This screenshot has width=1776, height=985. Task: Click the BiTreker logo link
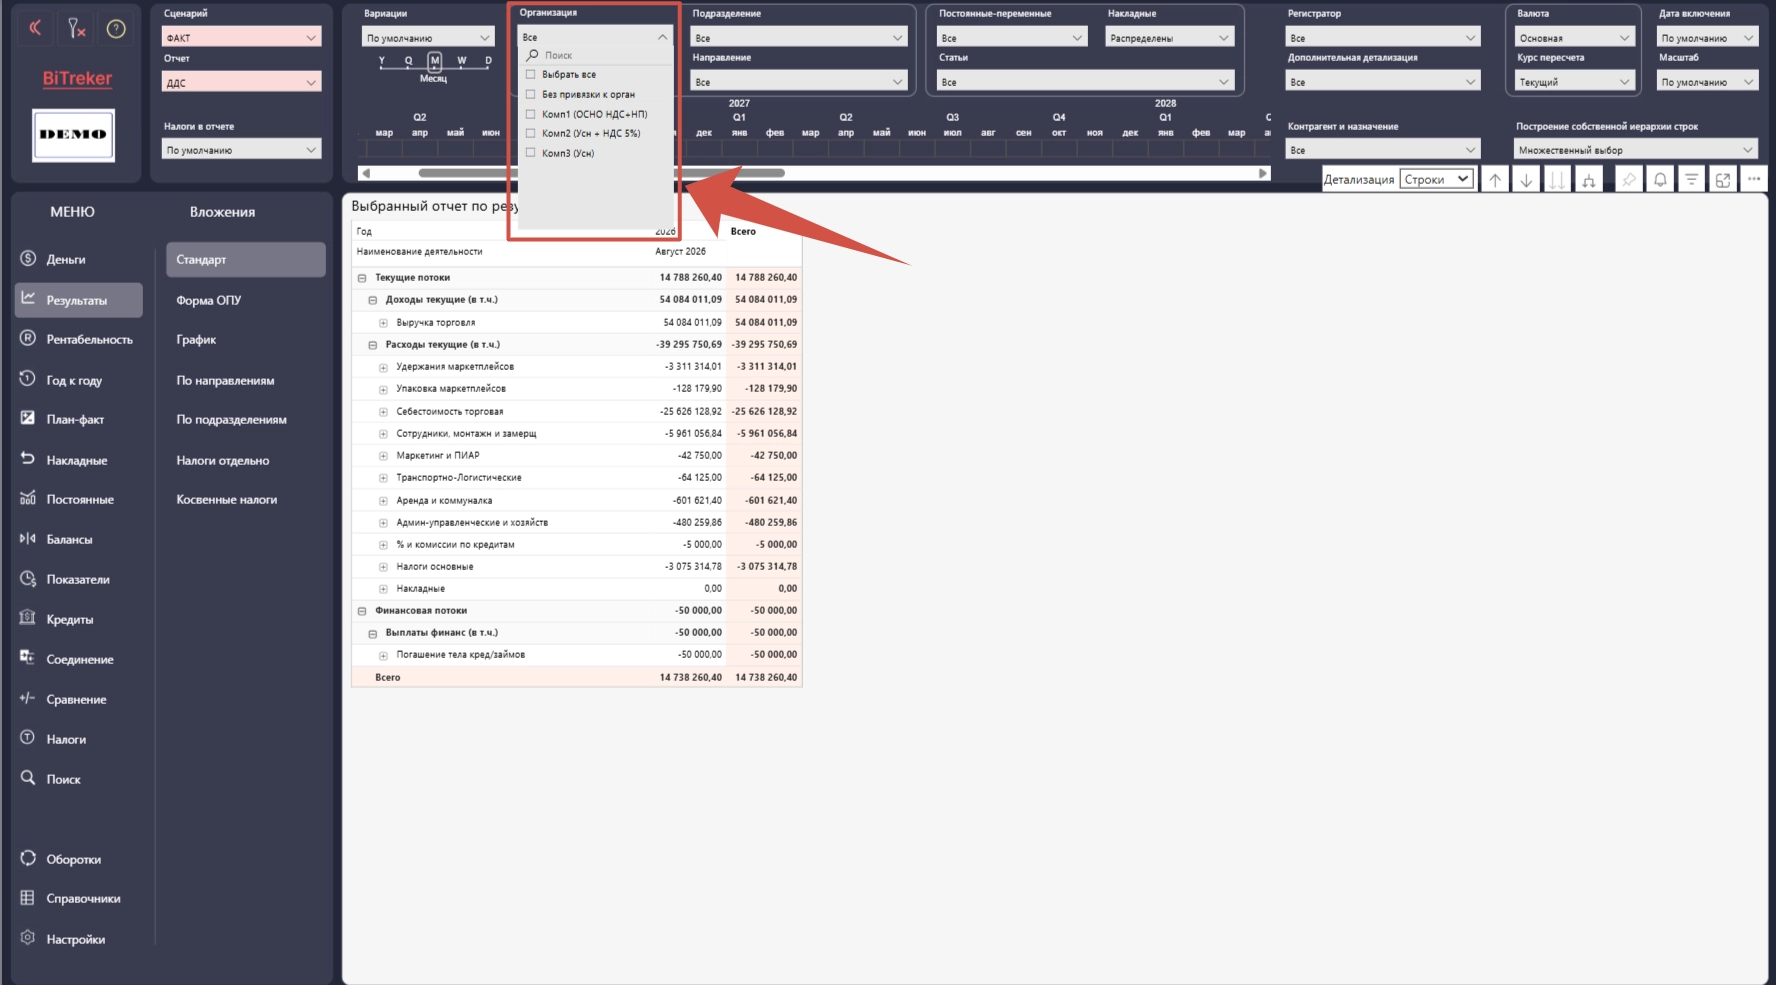[x=77, y=78]
